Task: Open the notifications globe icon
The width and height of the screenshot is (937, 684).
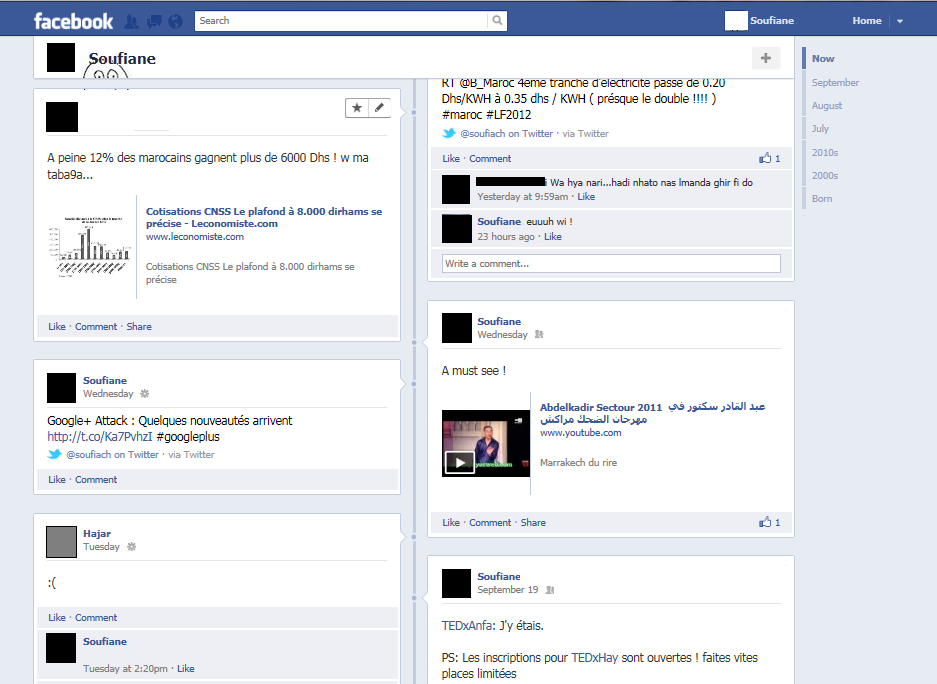Action: click(176, 21)
